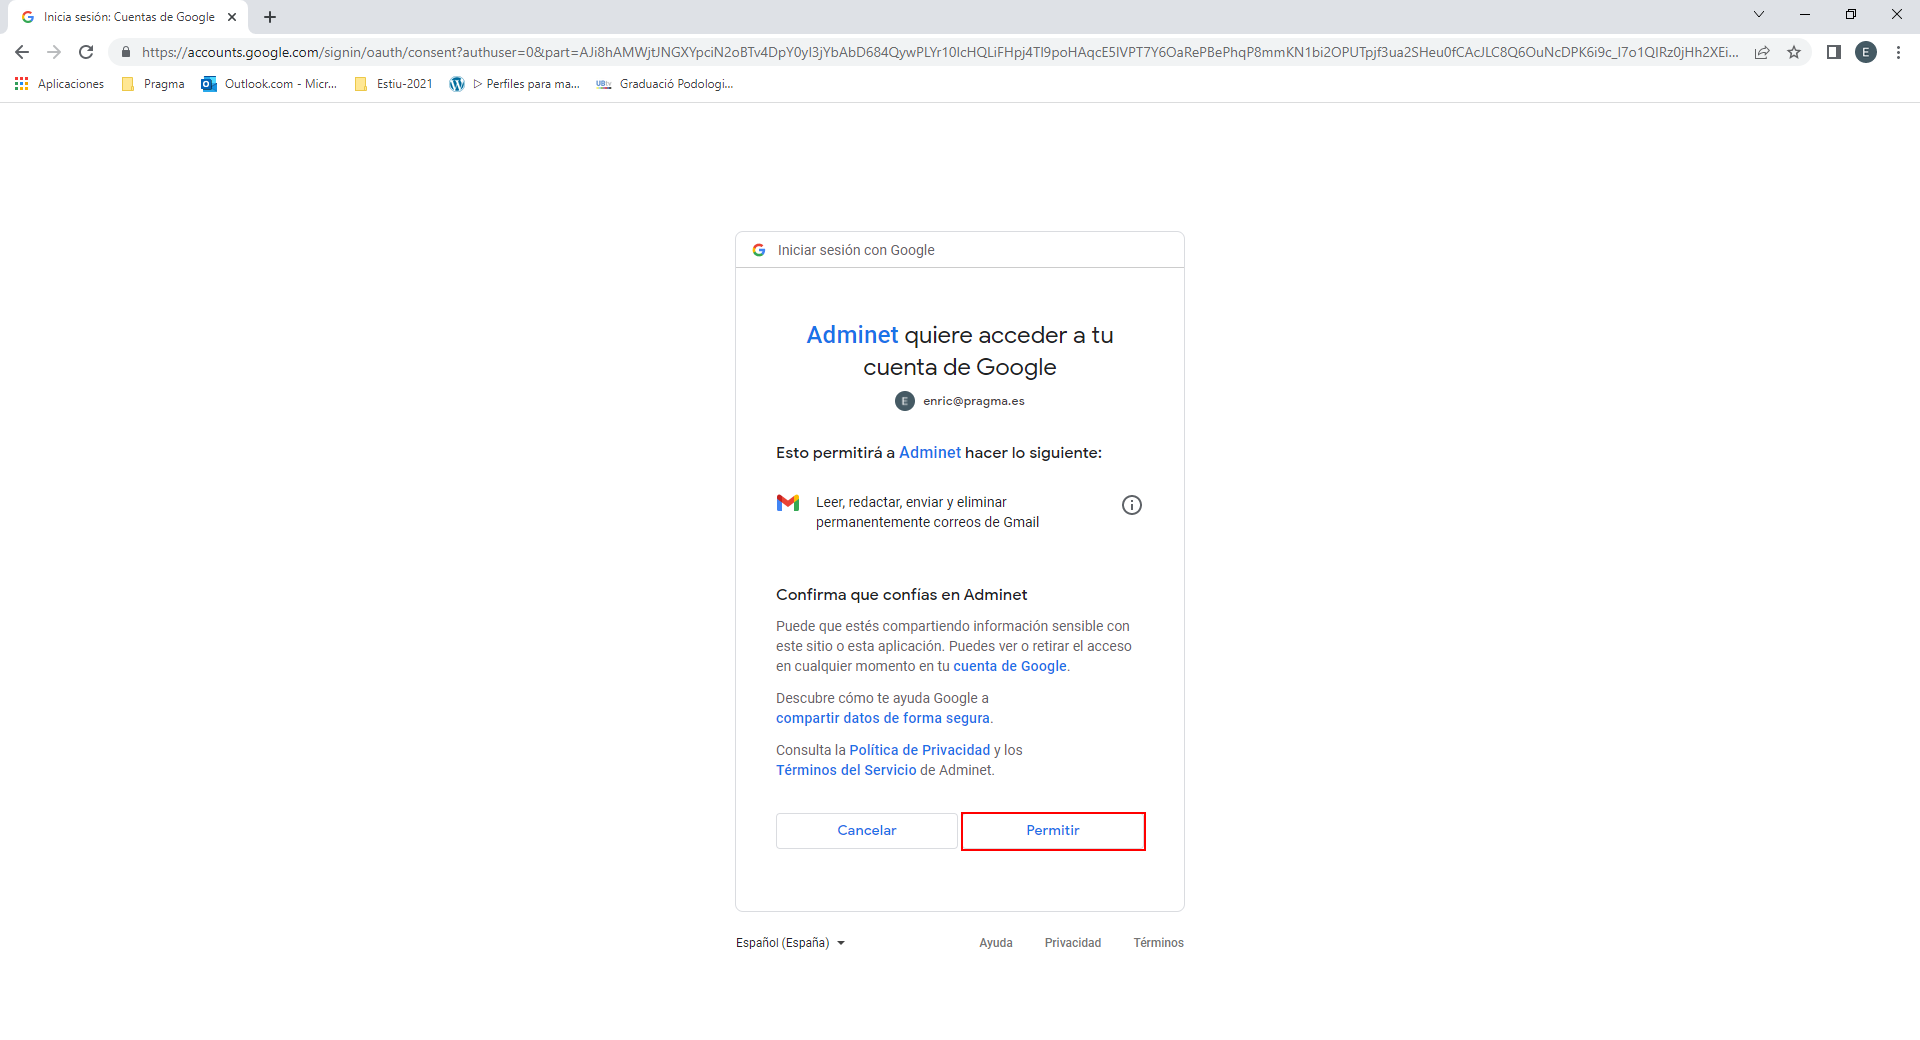Click the Adminet link in the heading
This screenshot has height=1040, width=1920.
(x=852, y=335)
